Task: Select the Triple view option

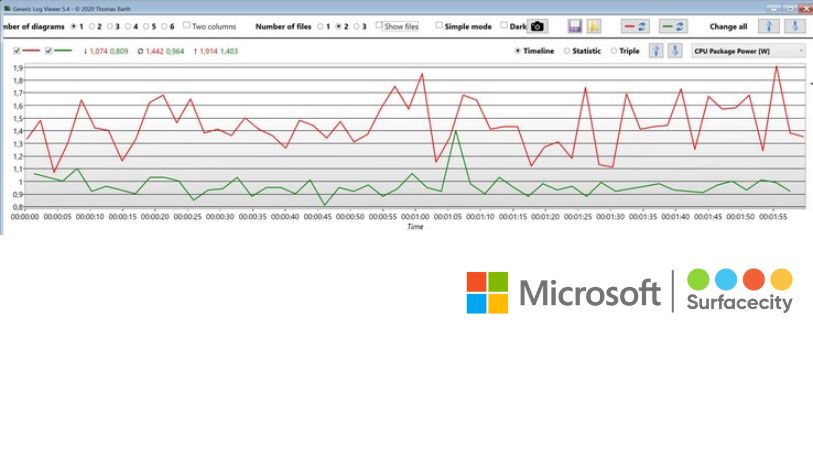Action: pyautogui.click(x=616, y=50)
